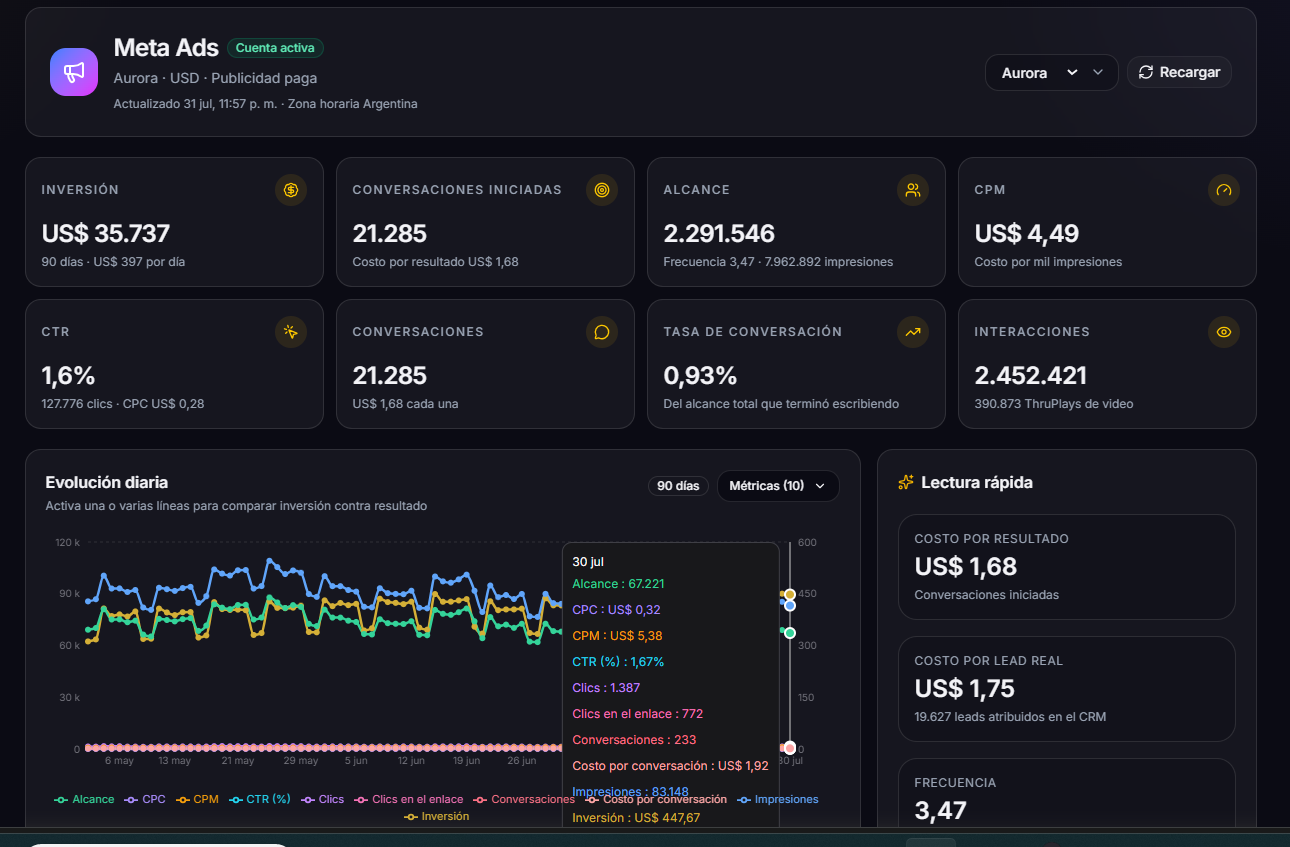Click the '19.627 leads atribuidos en el CRM' text
Image resolution: width=1290 pixels, height=847 pixels.
1010,716
